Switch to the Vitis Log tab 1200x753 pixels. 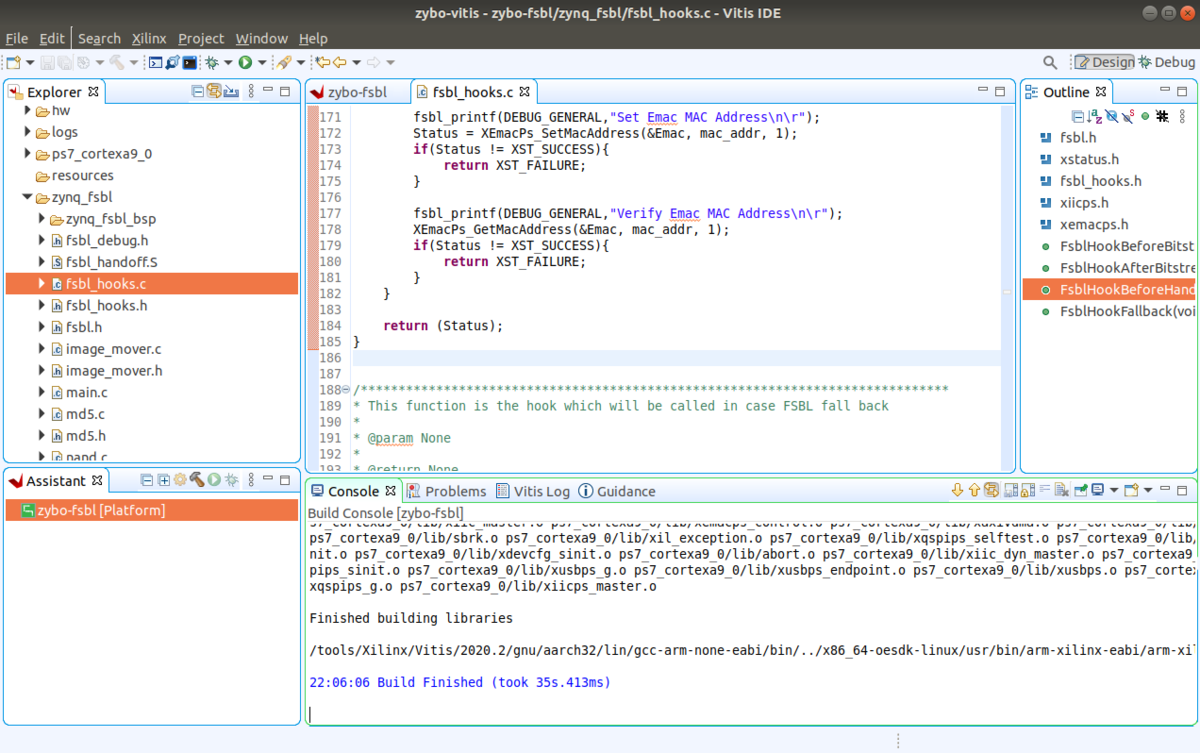point(533,491)
